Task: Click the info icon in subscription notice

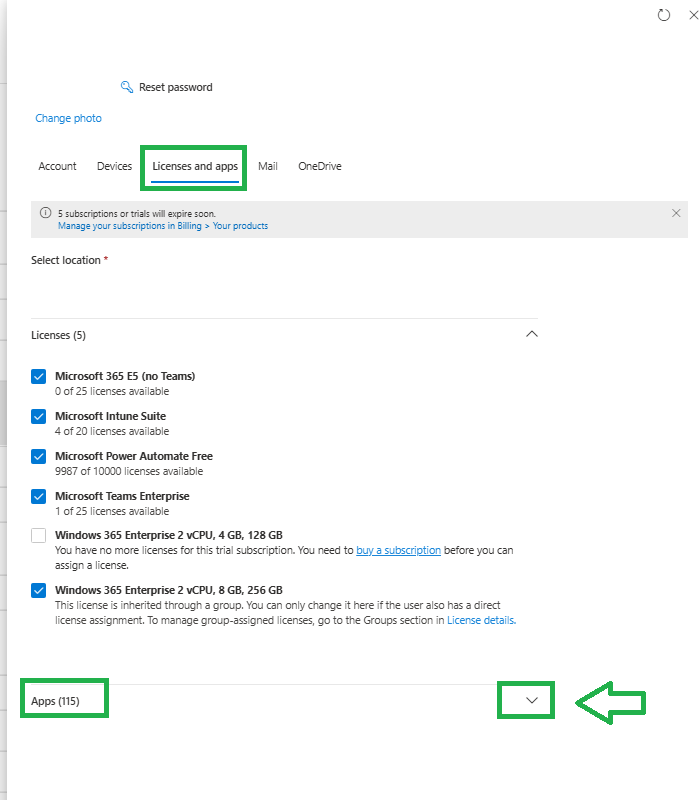Action: point(45,213)
